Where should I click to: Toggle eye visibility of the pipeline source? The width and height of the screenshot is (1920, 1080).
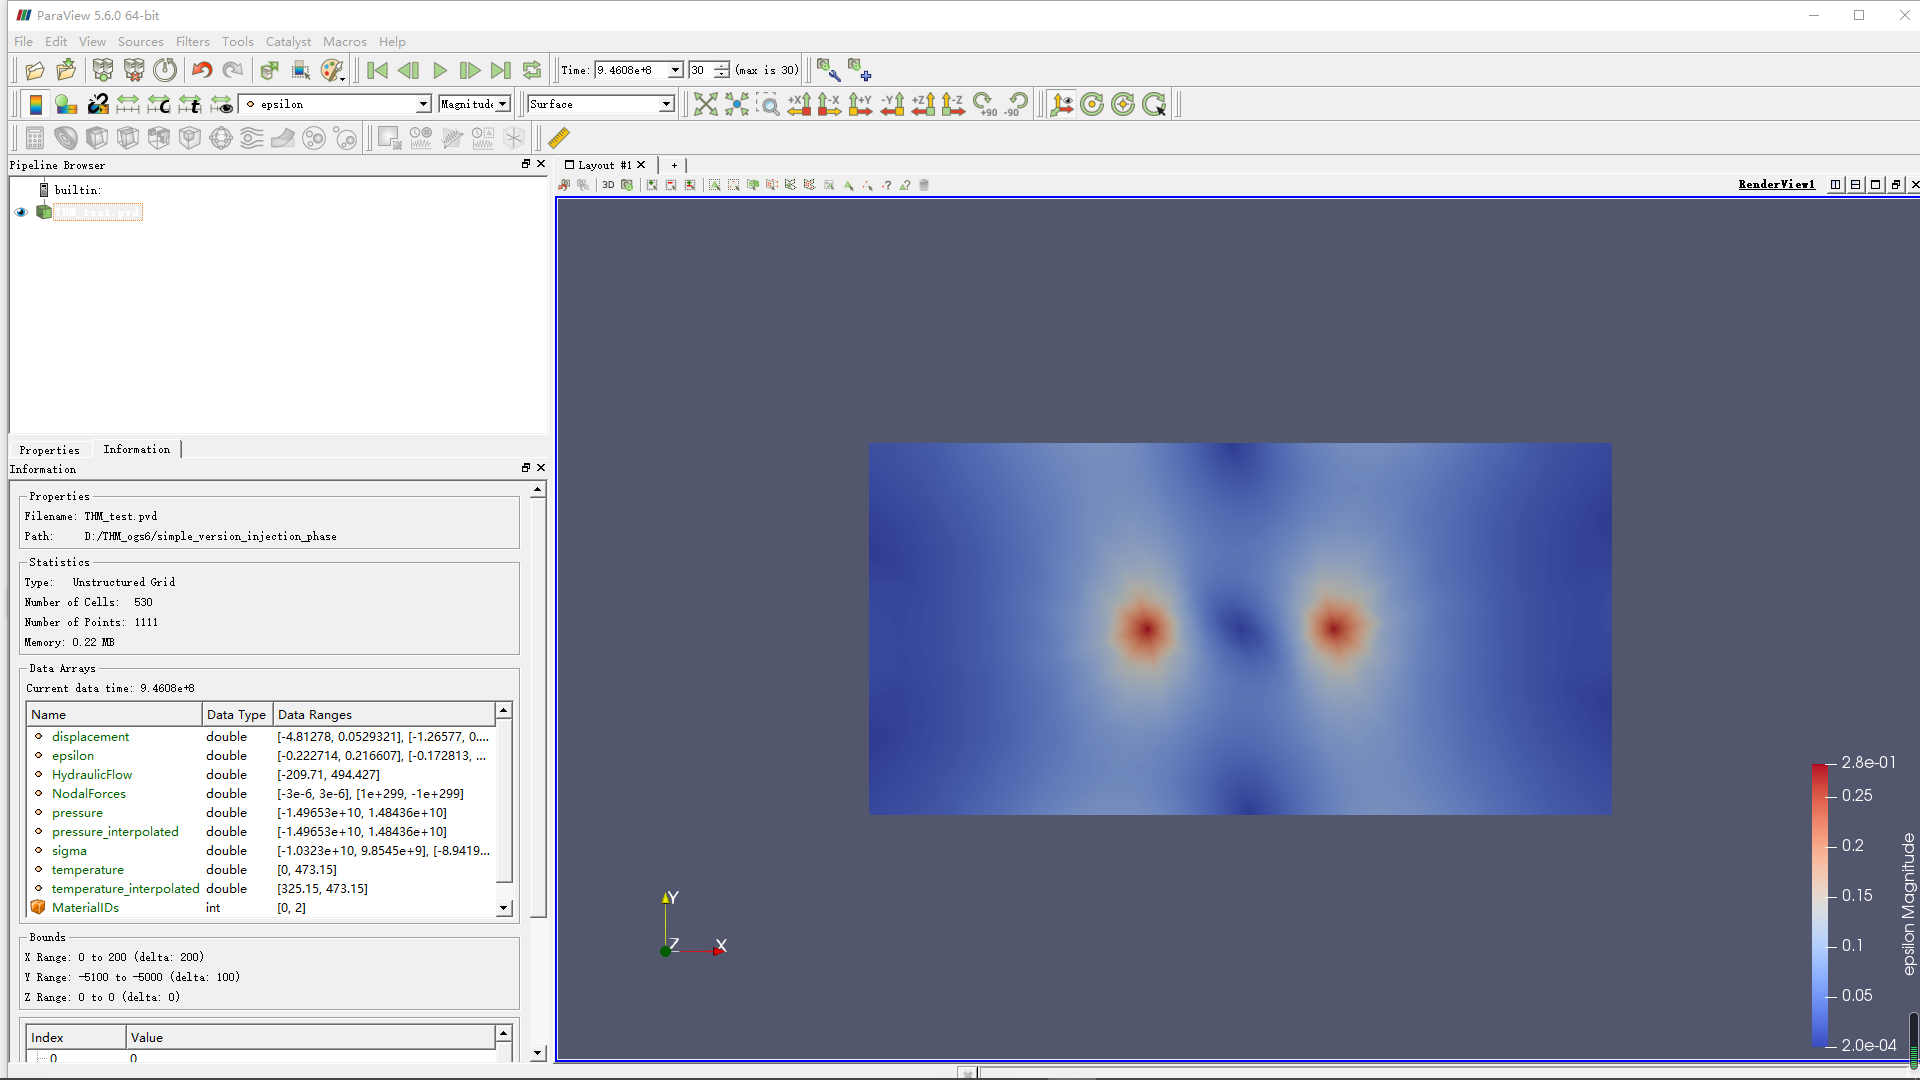click(x=21, y=212)
